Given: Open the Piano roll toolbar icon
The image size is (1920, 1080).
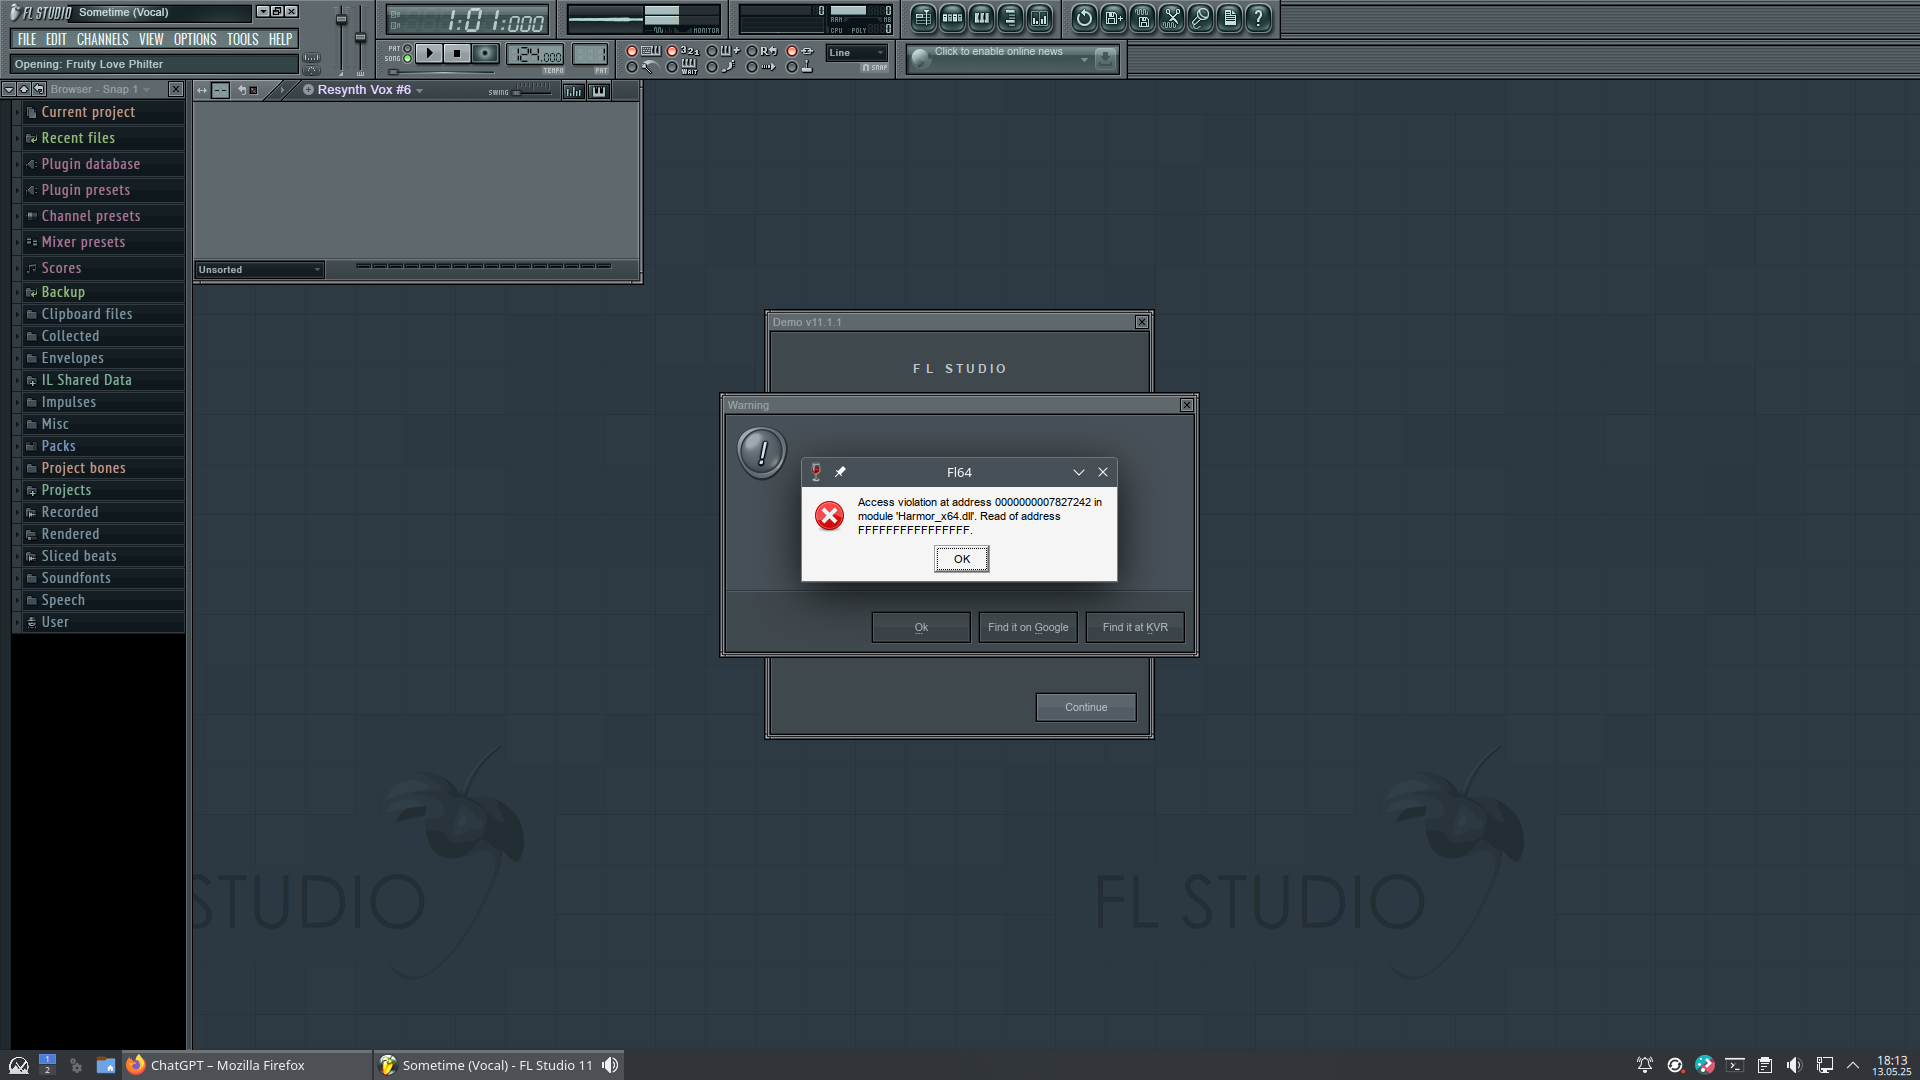Looking at the screenshot, I should coord(981,17).
